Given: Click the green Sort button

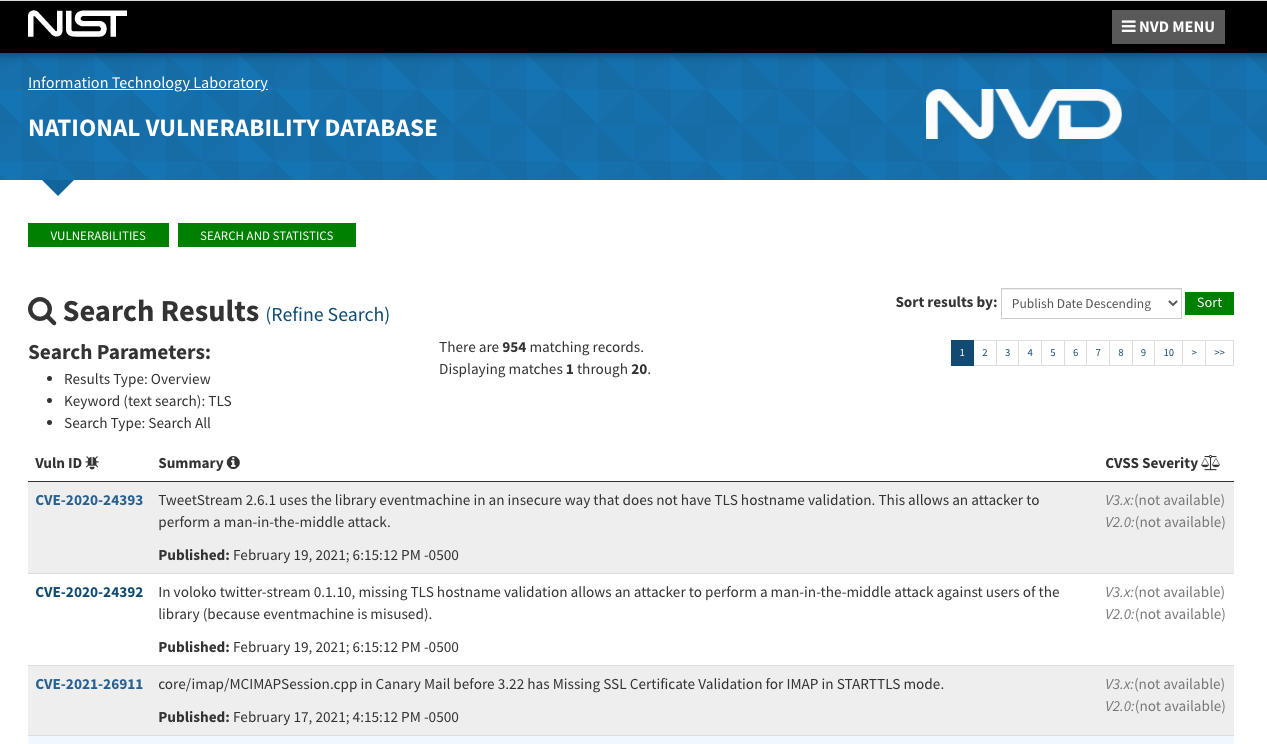Looking at the screenshot, I should [x=1209, y=303].
